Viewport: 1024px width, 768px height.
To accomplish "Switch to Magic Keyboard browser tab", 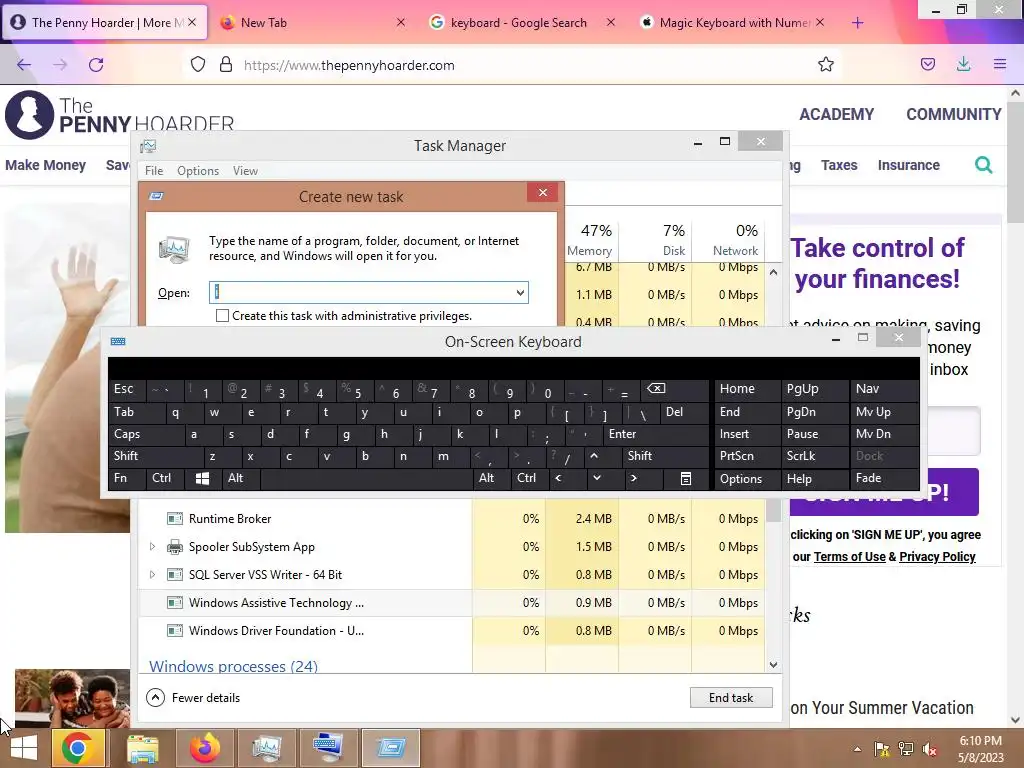I will coord(734,23).
